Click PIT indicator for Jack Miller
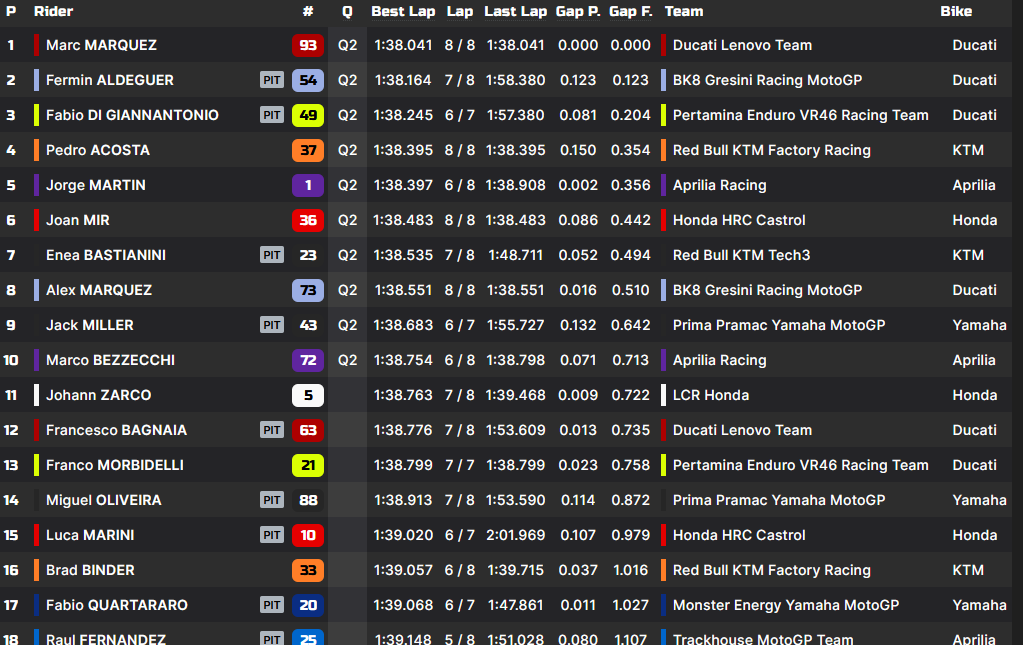The image size is (1023, 645). click(271, 325)
